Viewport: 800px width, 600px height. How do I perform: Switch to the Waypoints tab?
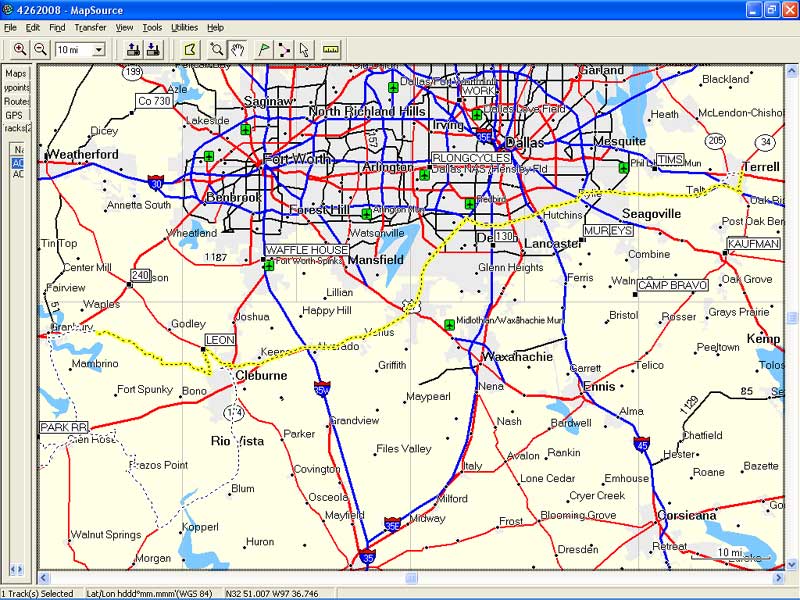pyautogui.click(x=16, y=88)
